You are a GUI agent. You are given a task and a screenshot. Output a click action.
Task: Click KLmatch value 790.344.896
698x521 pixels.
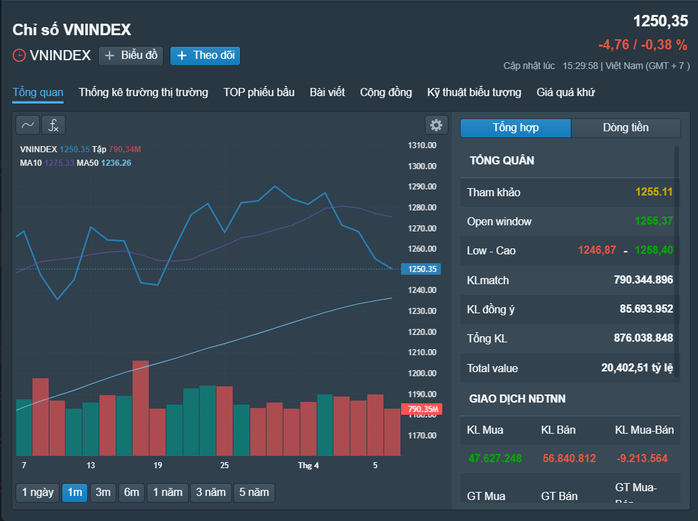pyautogui.click(x=643, y=280)
